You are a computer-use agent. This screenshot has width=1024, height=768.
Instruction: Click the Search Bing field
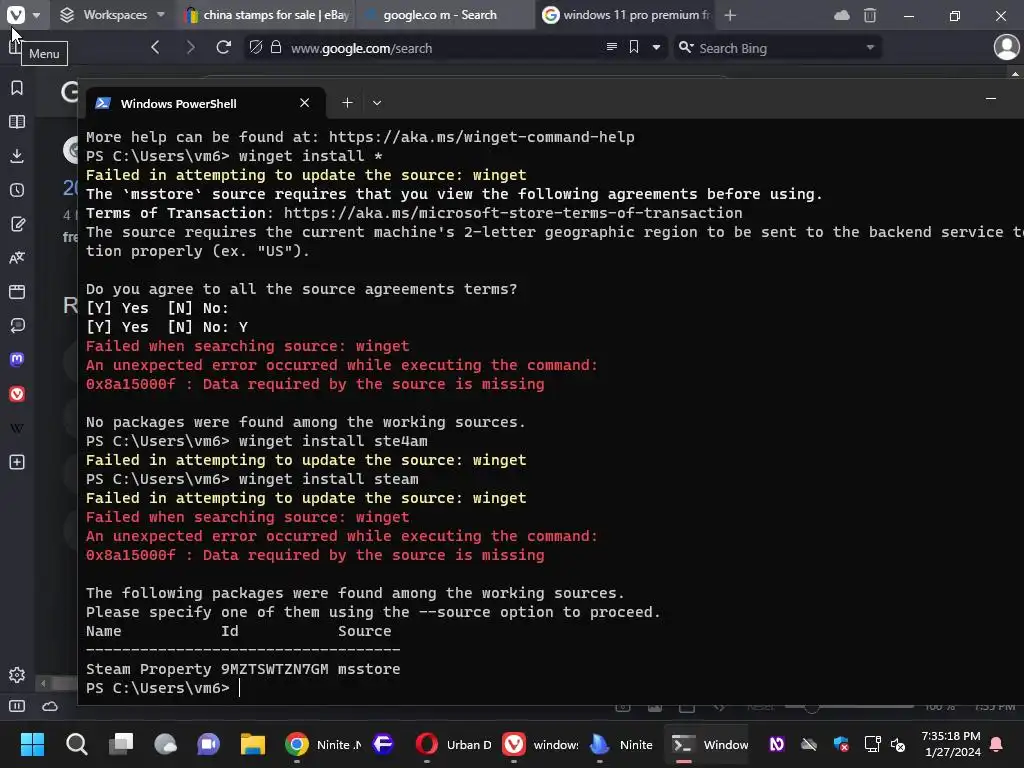point(777,48)
